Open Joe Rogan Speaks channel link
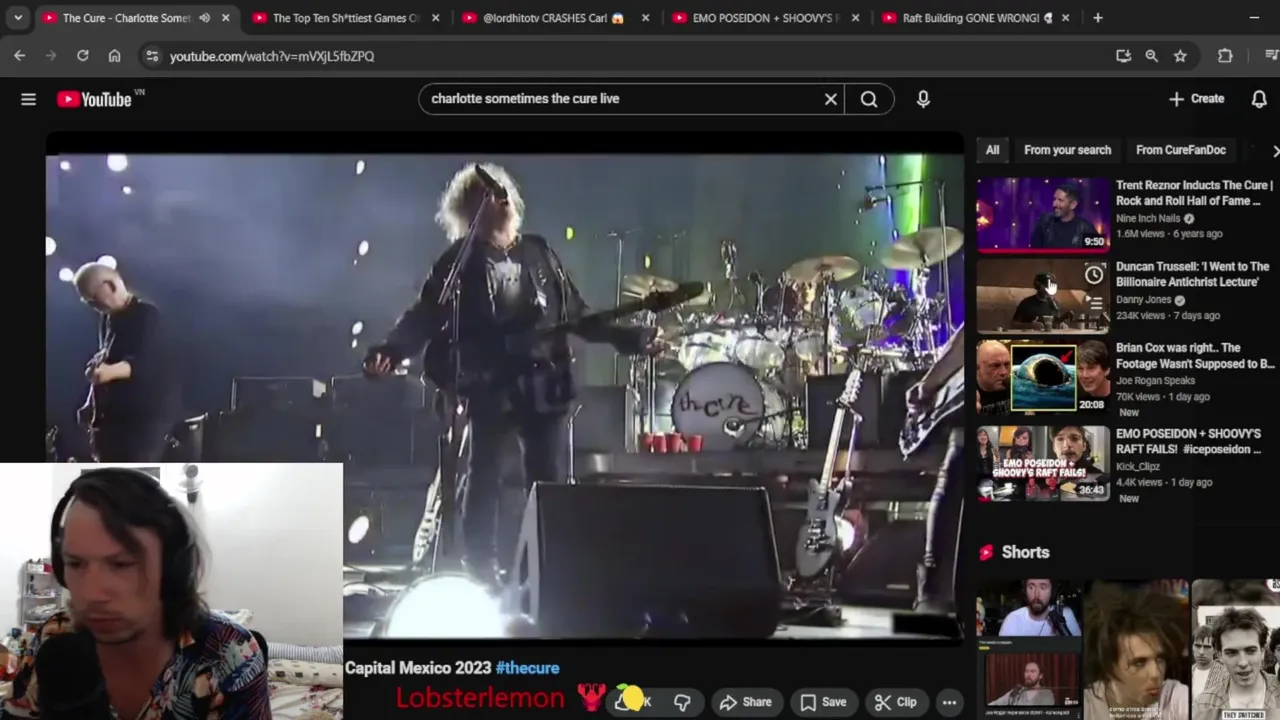The width and height of the screenshot is (1280, 720). (1155, 381)
